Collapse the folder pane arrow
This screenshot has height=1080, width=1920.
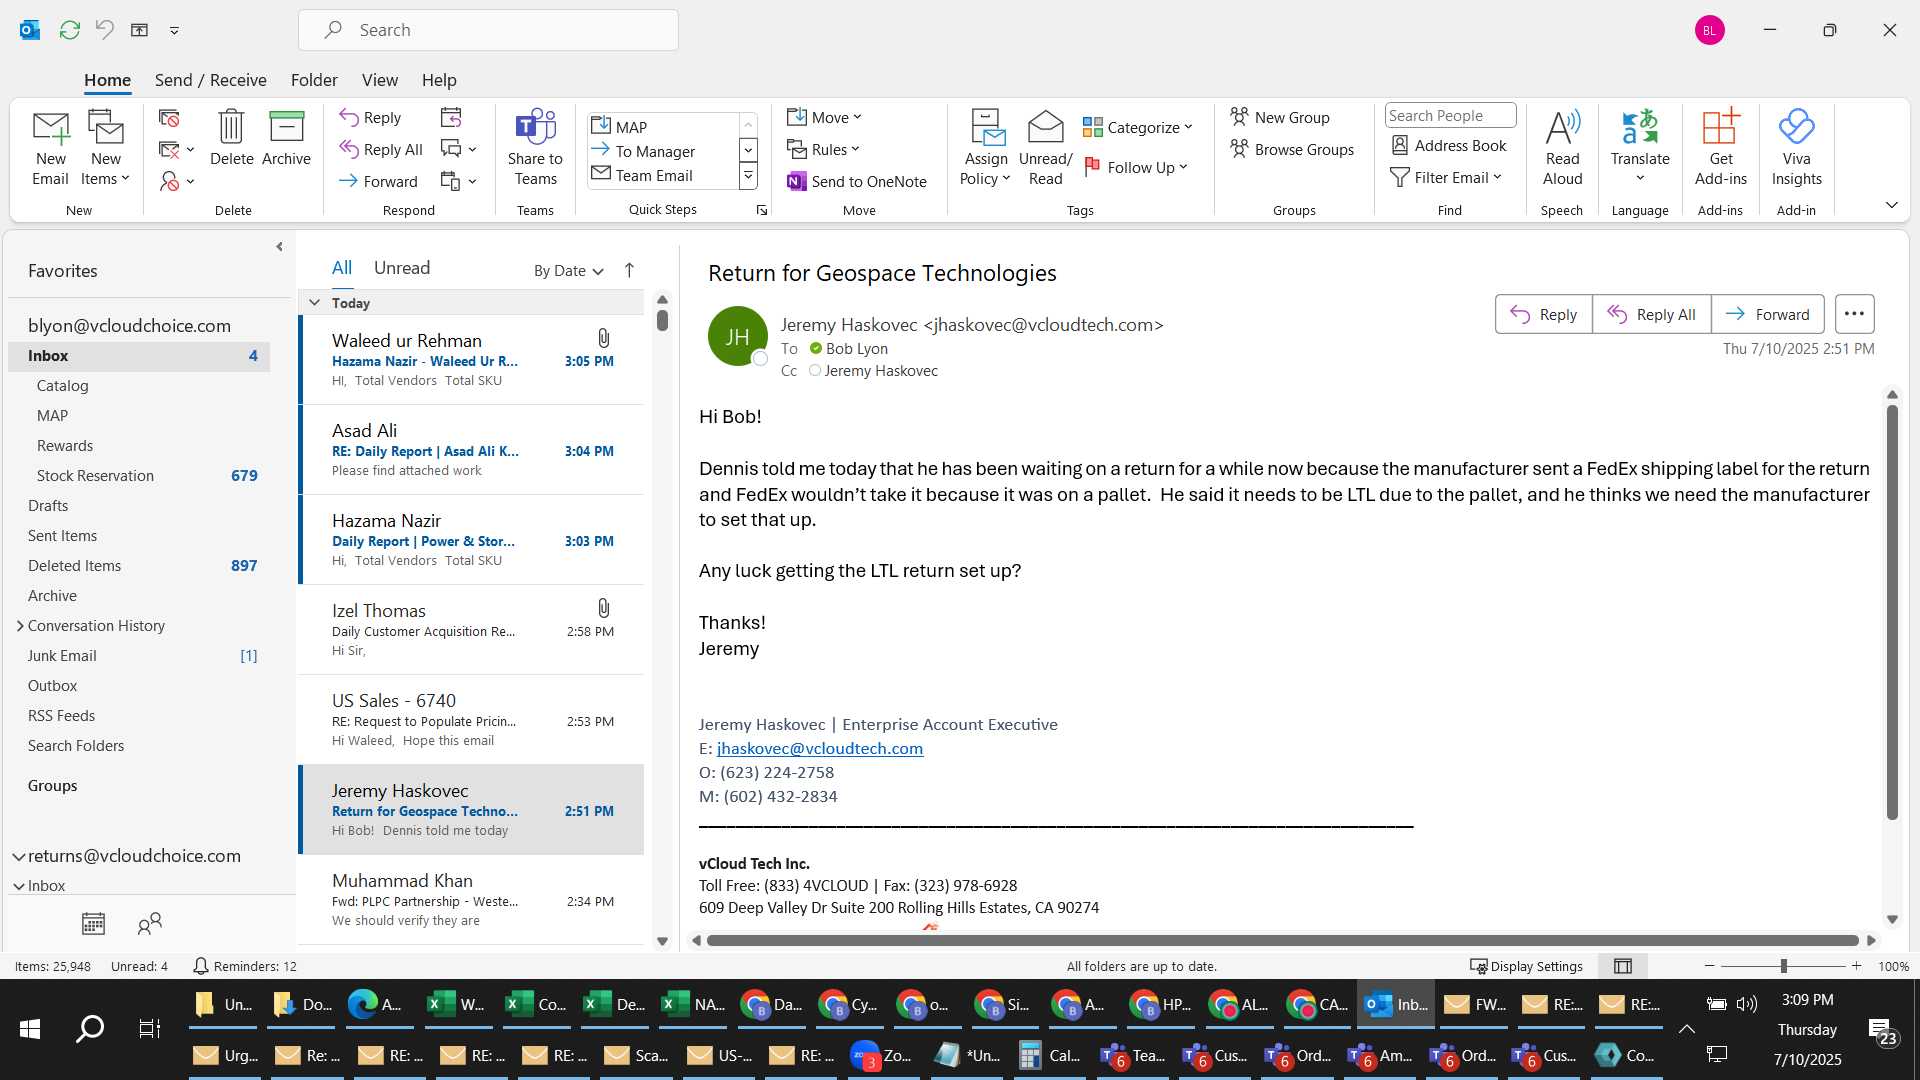[x=279, y=246]
